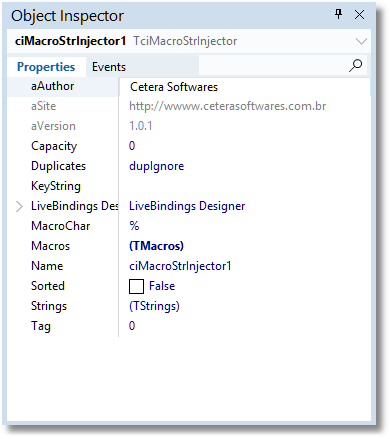Click the ceterasoftwares.com.br URL value
Viewport: 390px width, 439px height.
coord(228,106)
